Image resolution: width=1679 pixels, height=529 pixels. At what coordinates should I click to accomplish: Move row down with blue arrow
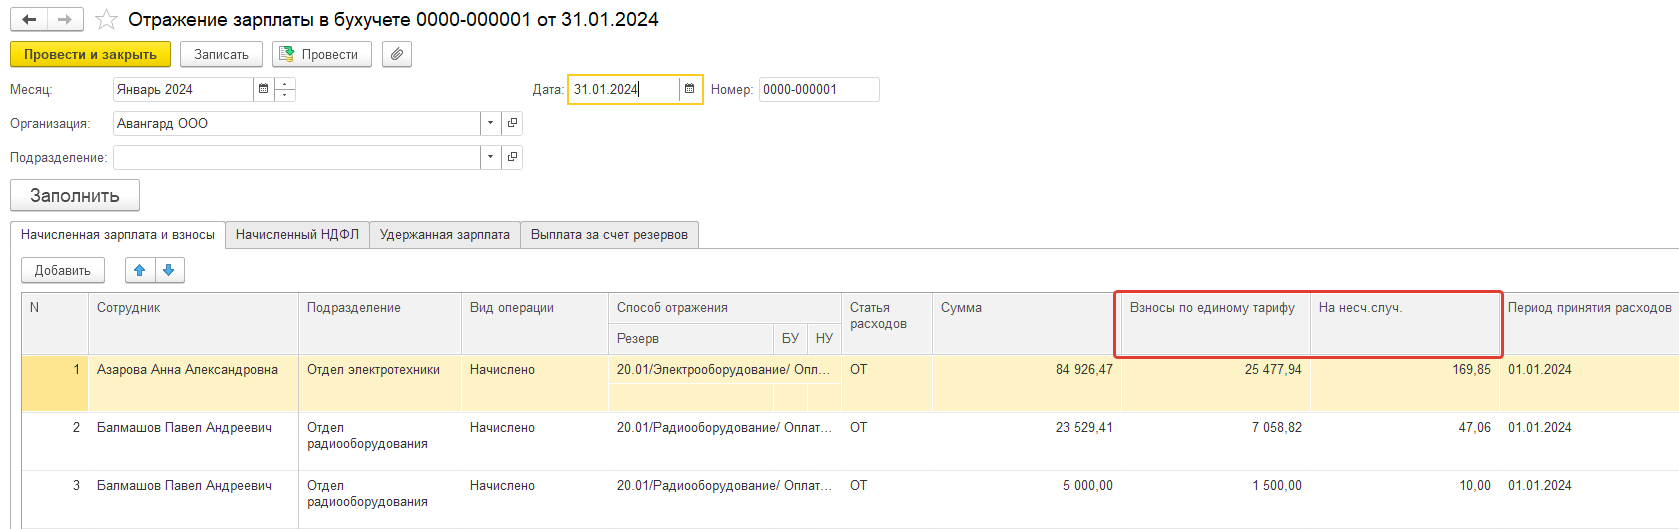point(169,270)
